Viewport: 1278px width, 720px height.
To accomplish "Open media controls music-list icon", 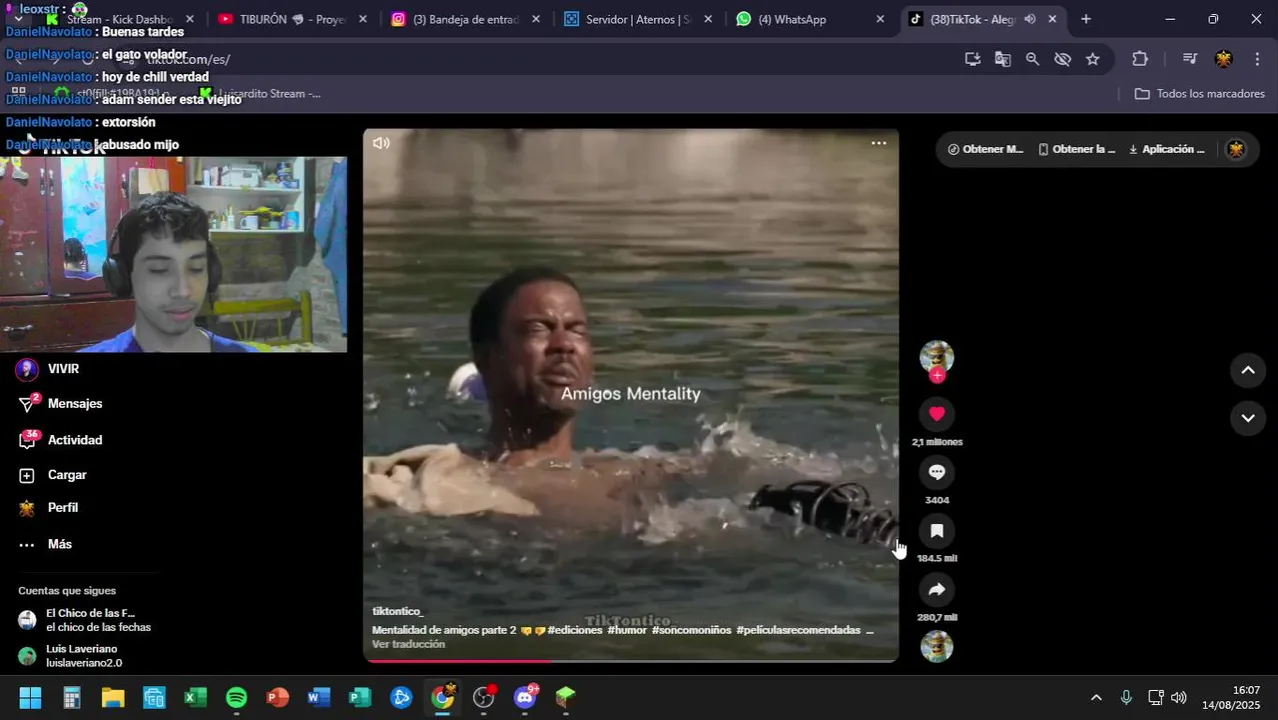I will (x=1190, y=59).
